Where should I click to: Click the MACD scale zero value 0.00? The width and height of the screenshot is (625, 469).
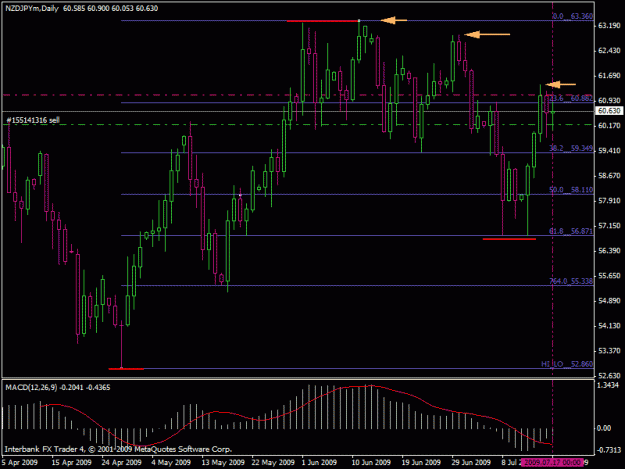(x=604, y=428)
